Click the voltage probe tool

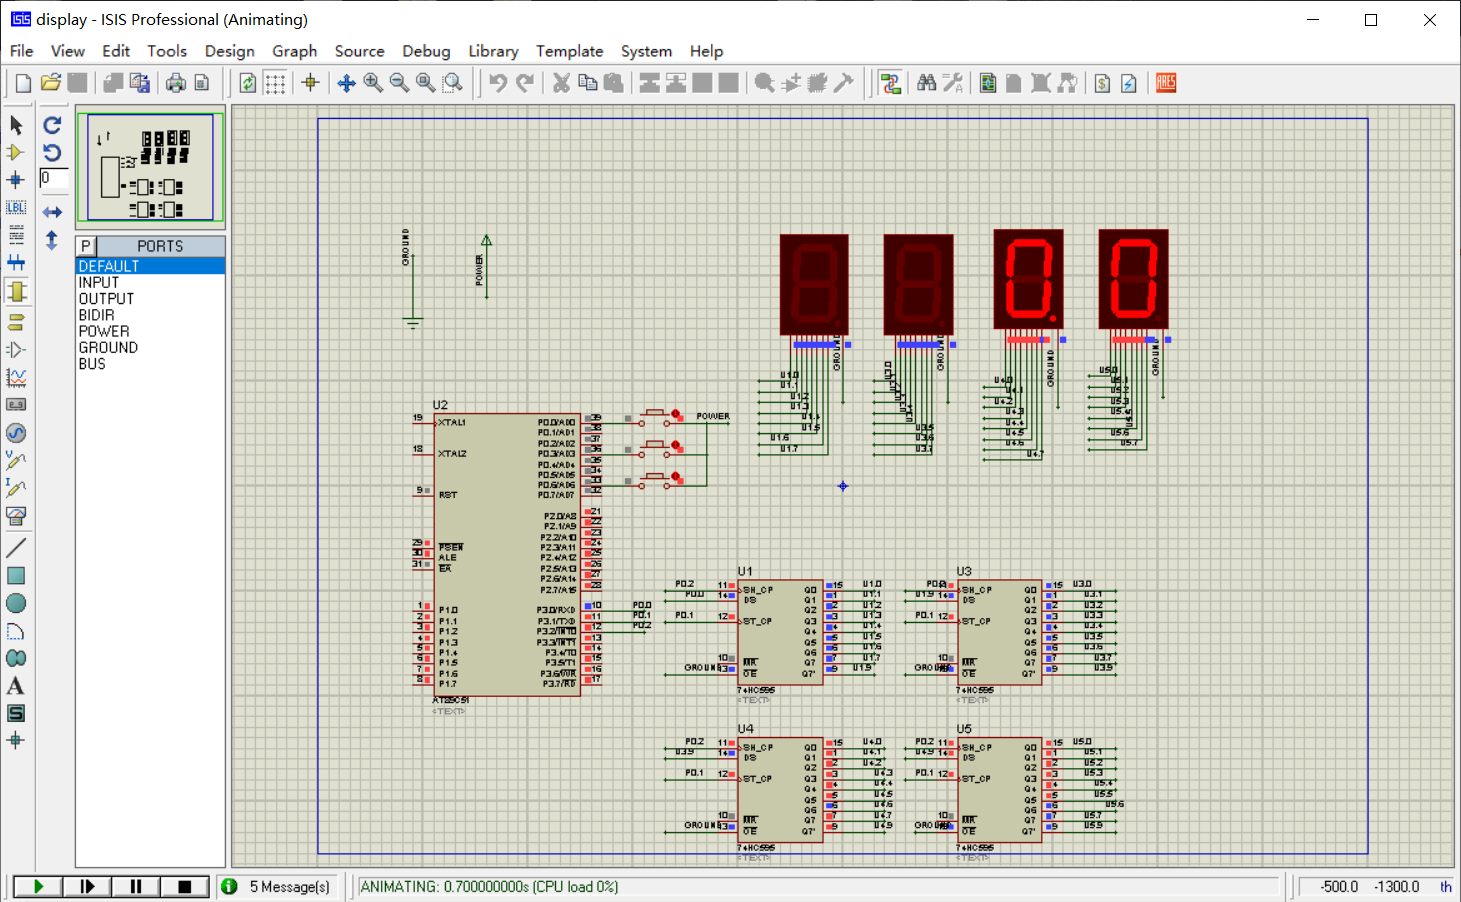[16, 461]
